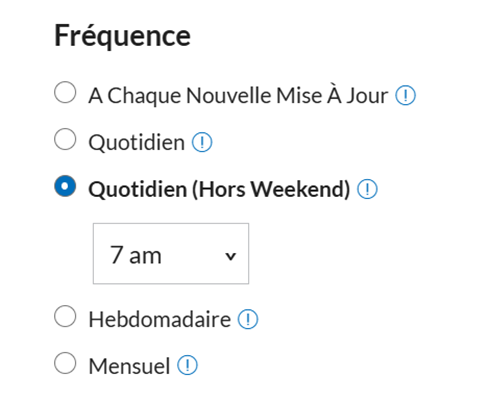The image size is (489, 401).
Task: Pick the Mensuel radio button
Action: [x=65, y=363]
